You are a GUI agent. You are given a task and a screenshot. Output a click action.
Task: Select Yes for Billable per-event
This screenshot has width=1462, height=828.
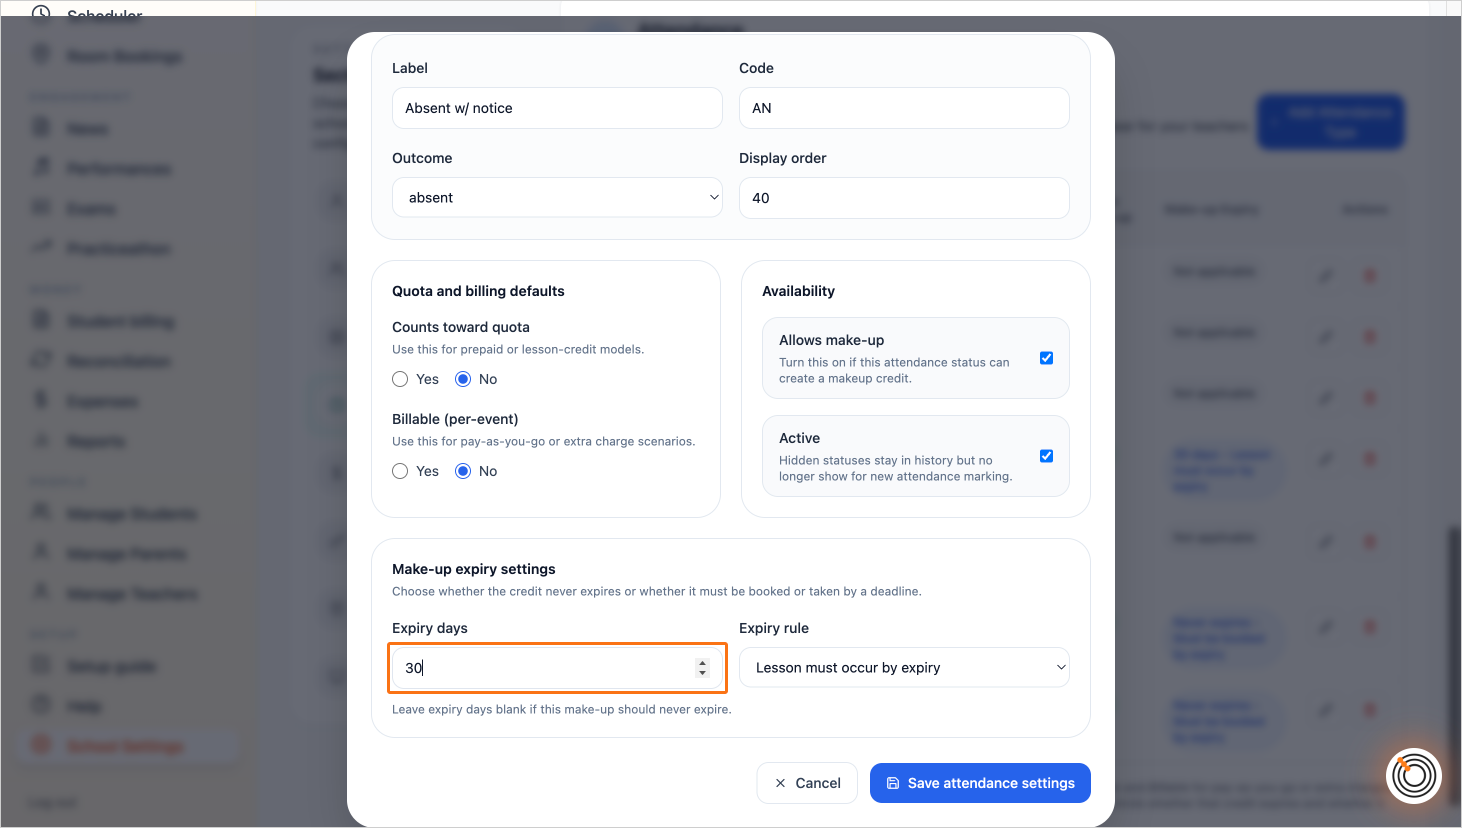coord(400,471)
